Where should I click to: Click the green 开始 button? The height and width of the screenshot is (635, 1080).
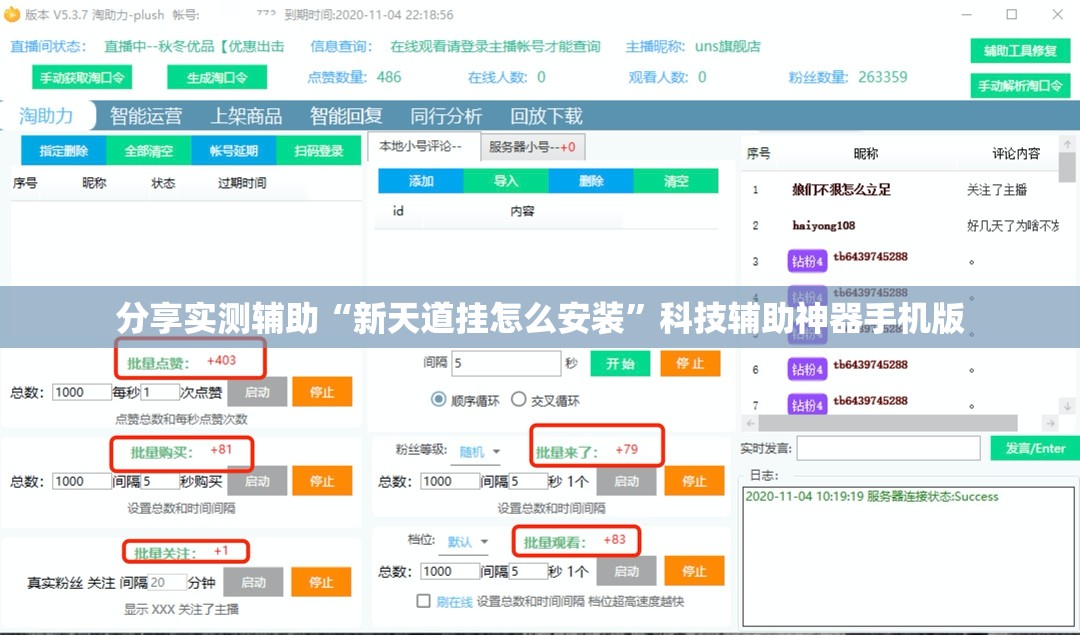coord(620,364)
